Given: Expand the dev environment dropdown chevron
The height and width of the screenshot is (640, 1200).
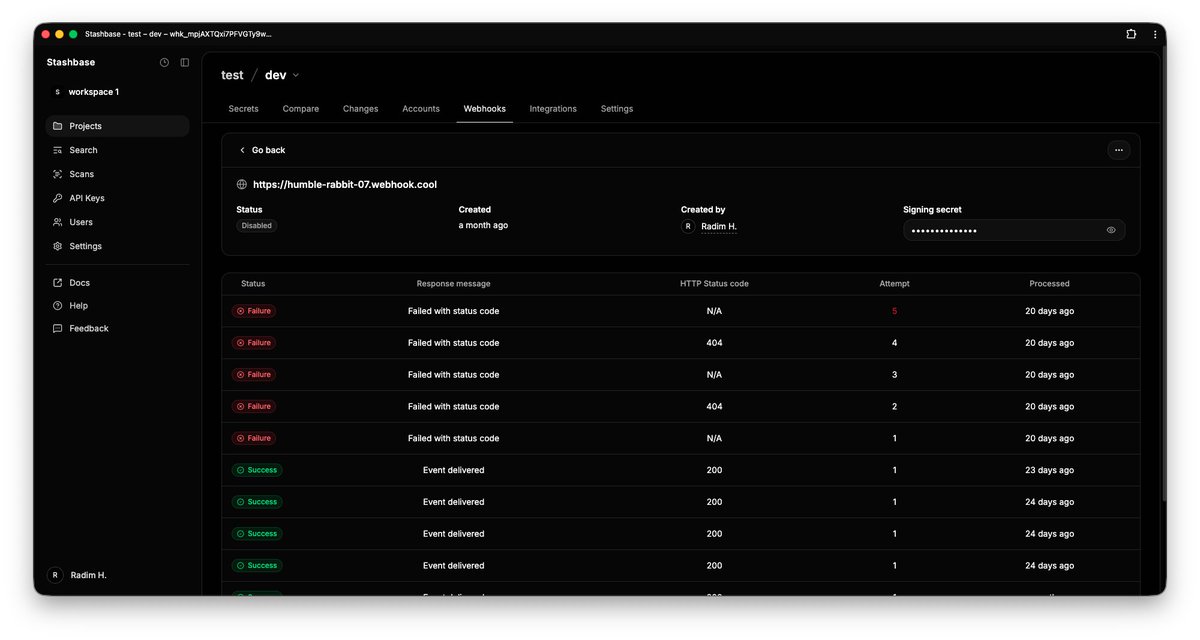Looking at the screenshot, I should point(296,76).
